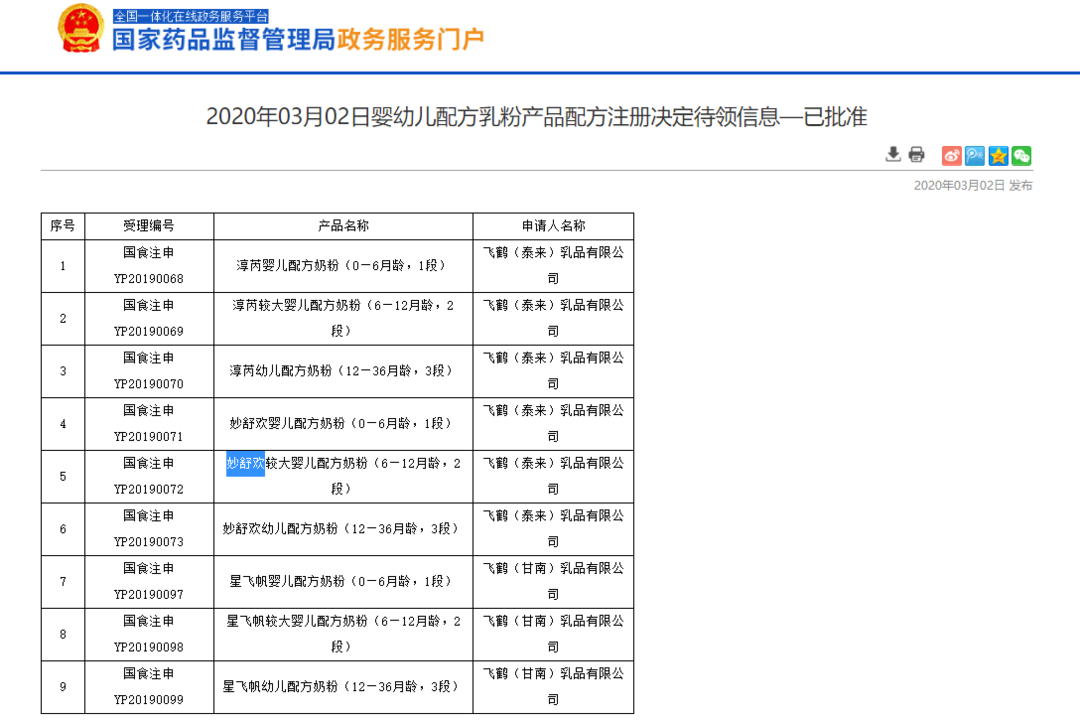The image size is (1080, 720).
Task: Click product 淳芮婴儿配方奶粉 0-6月龄 1段
Action: point(343,266)
